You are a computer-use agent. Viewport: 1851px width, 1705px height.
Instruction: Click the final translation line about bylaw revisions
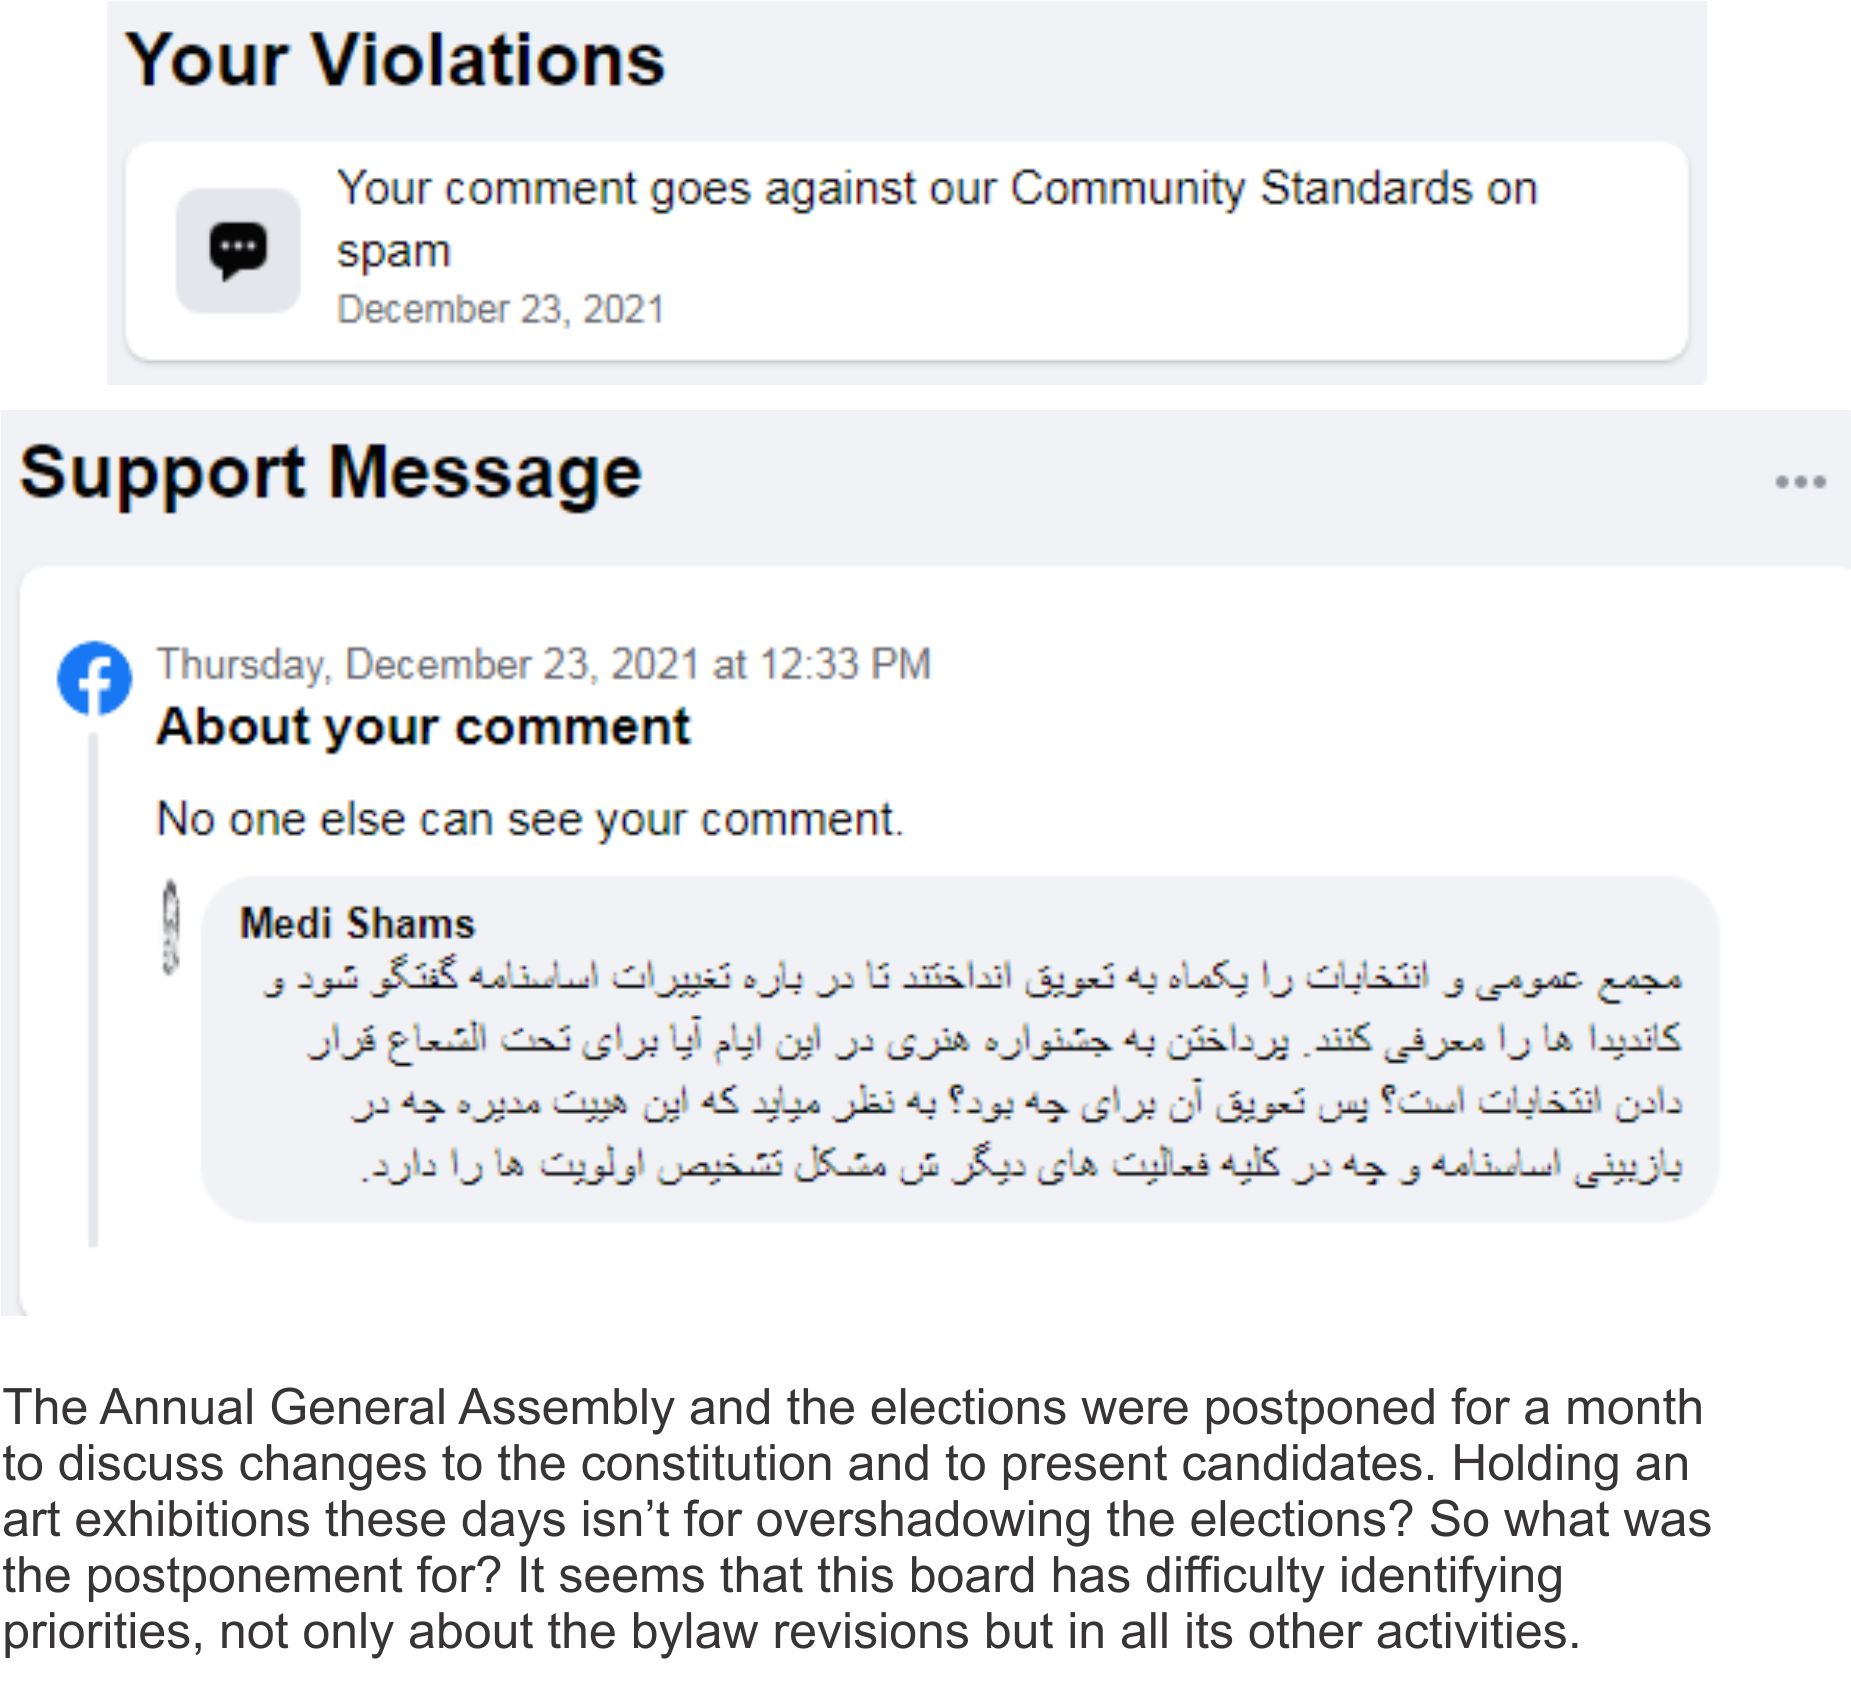pos(790,1631)
